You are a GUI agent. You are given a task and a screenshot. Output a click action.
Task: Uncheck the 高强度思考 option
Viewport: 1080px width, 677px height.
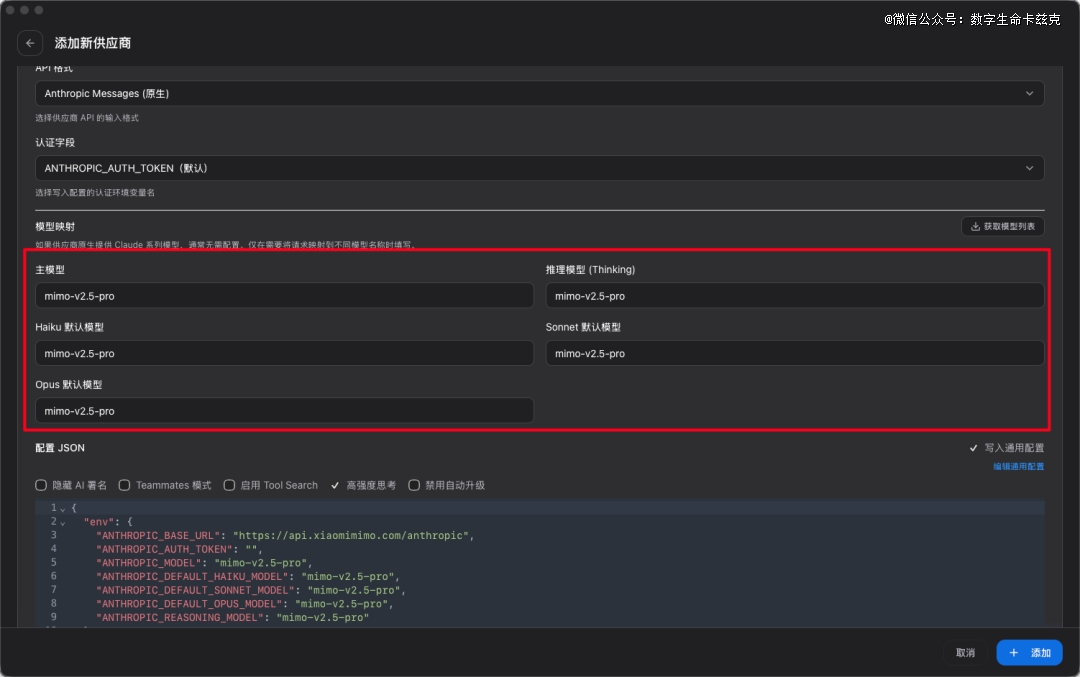[336, 485]
